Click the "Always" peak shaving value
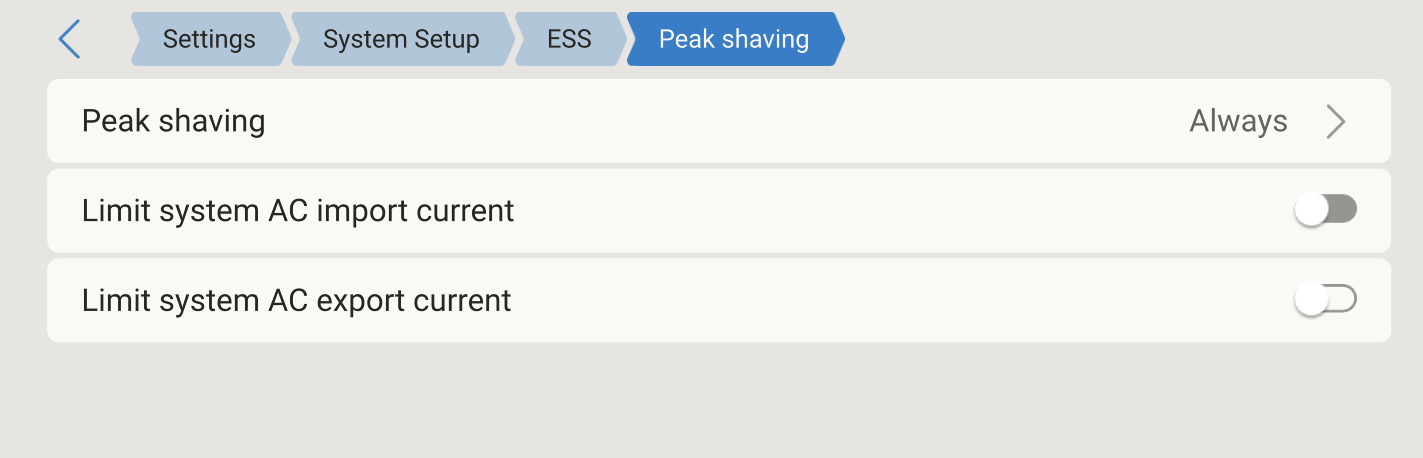Viewport: 1423px width, 458px height. tap(1238, 122)
